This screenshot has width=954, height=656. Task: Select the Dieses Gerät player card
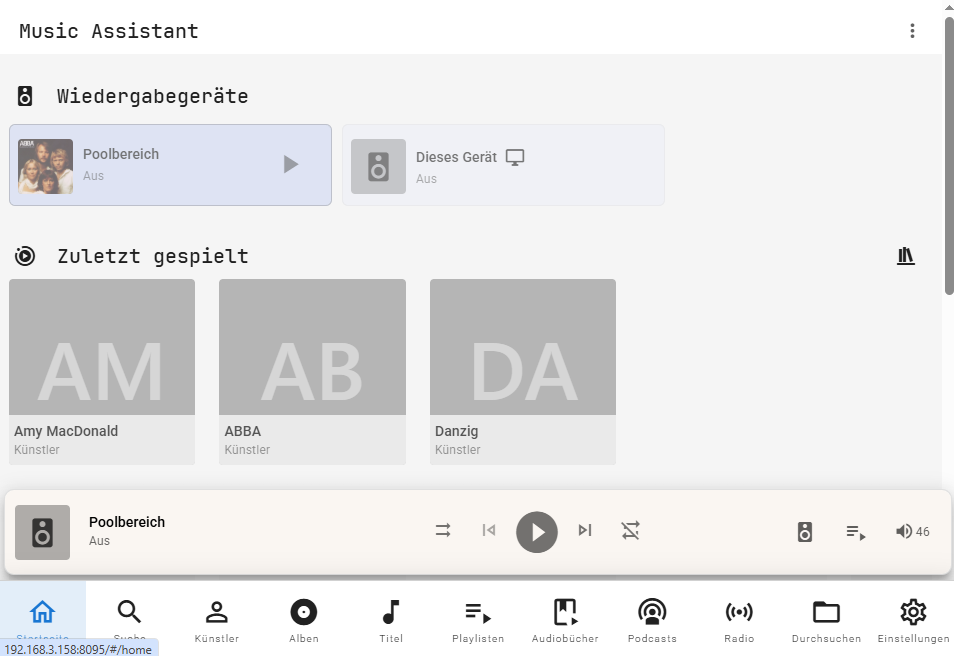tap(503, 166)
